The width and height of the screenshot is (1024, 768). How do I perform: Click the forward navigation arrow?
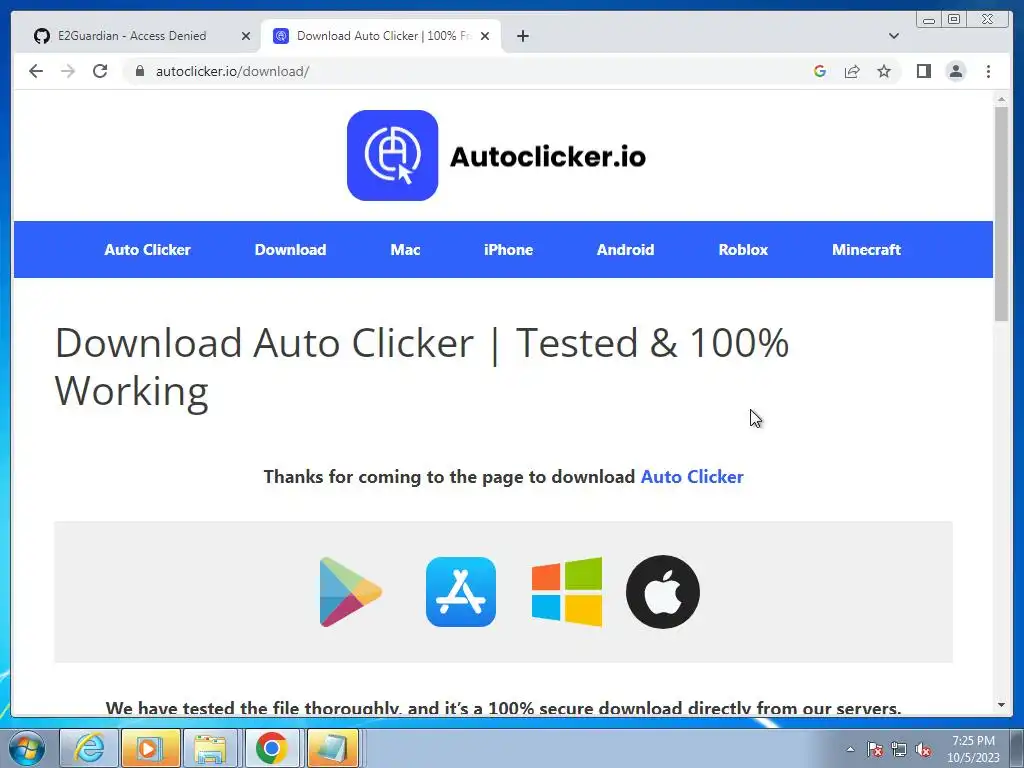point(68,71)
